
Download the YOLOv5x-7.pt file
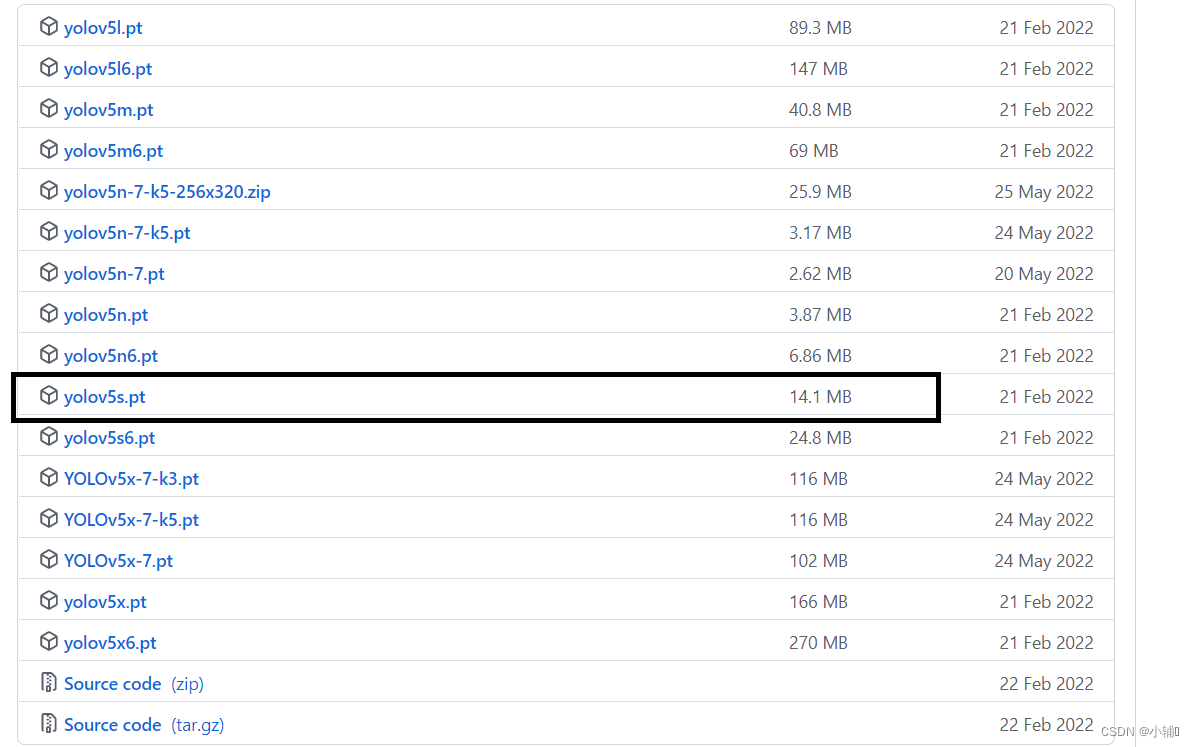[118, 561]
